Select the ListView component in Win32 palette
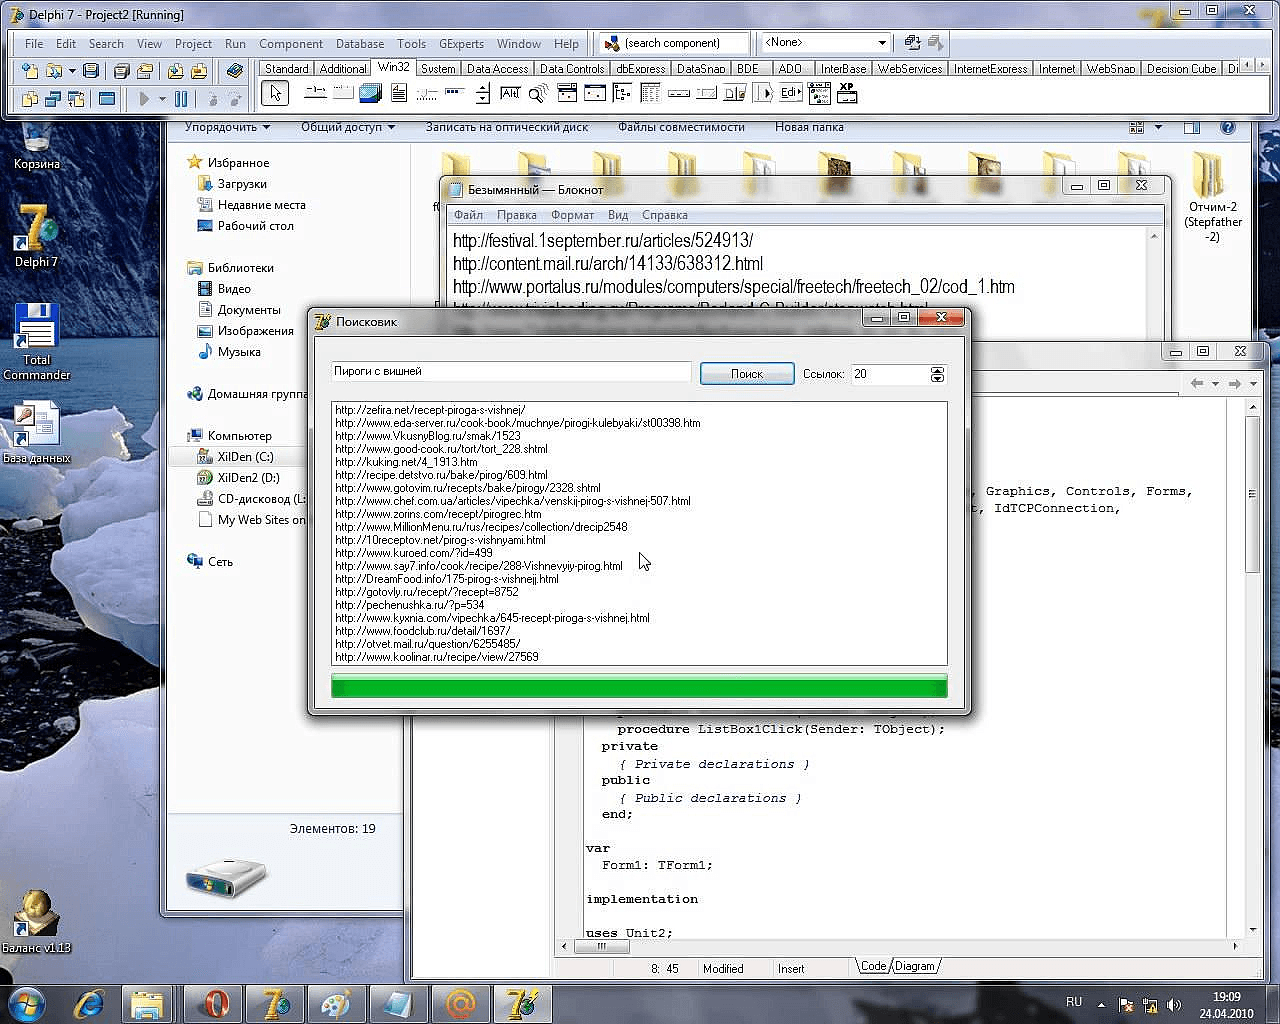The width and height of the screenshot is (1280, 1024). (x=651, y=94)
